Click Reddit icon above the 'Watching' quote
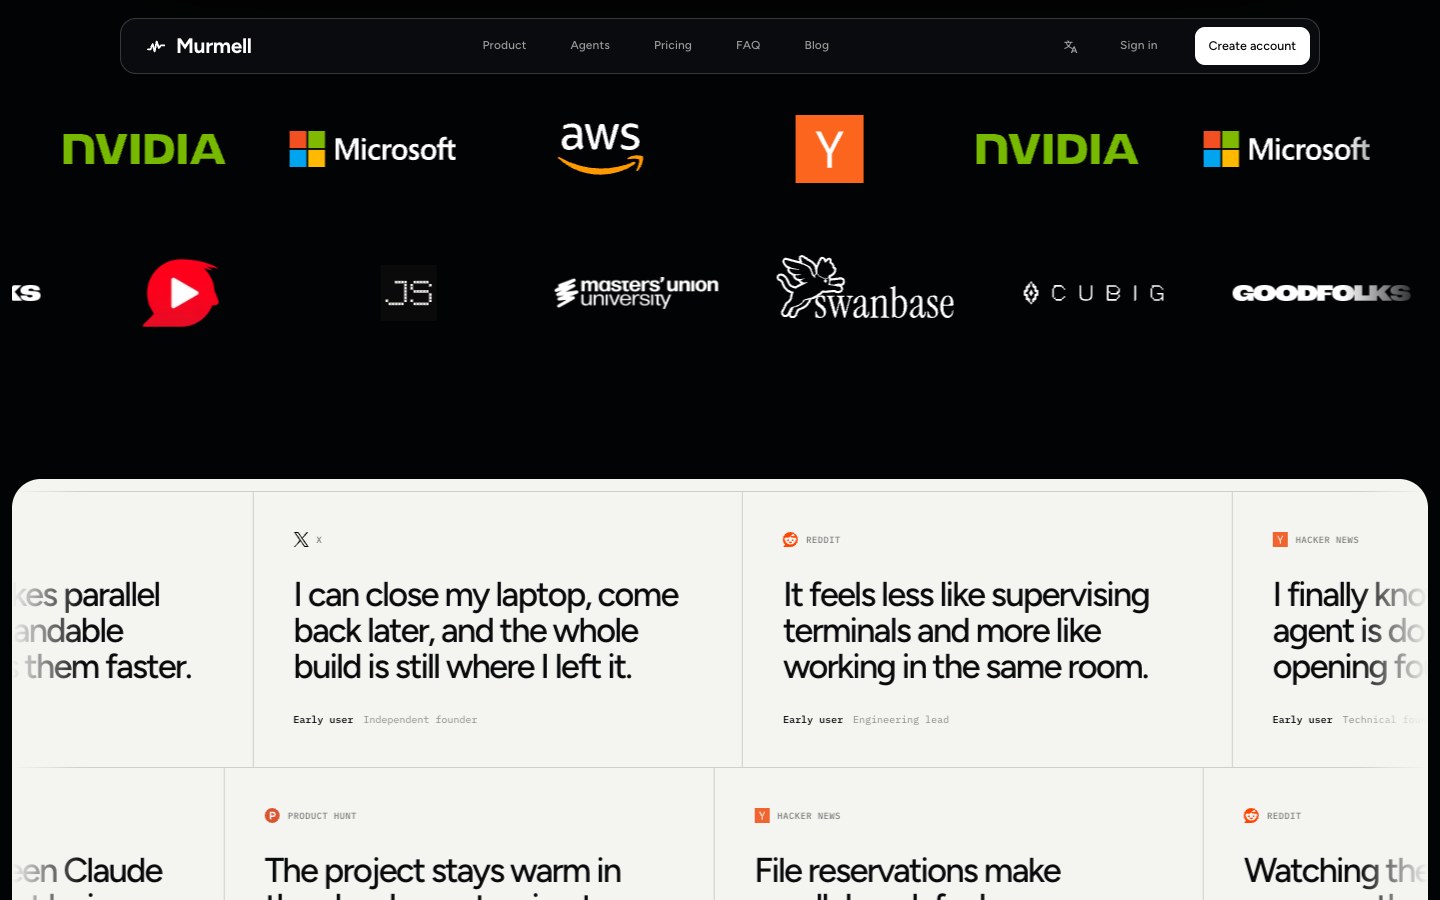This screenshot has height=900, width=1440. [x=1251, y=816]
